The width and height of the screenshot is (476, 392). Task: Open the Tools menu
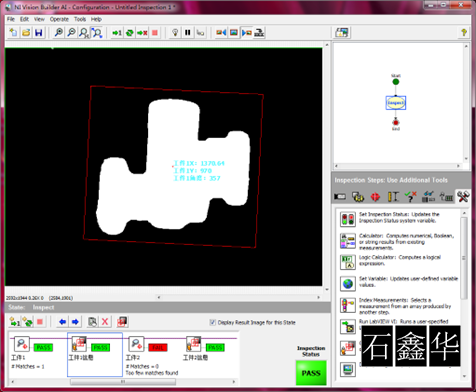pyautogui.click(x=80, y=19)
